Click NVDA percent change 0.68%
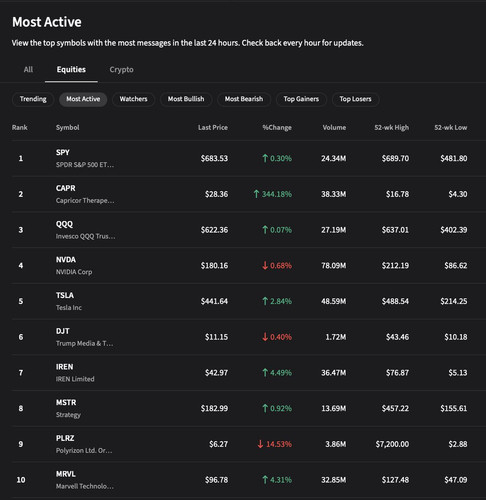Viewport: 486px width, 500px height. coord(277,266)
